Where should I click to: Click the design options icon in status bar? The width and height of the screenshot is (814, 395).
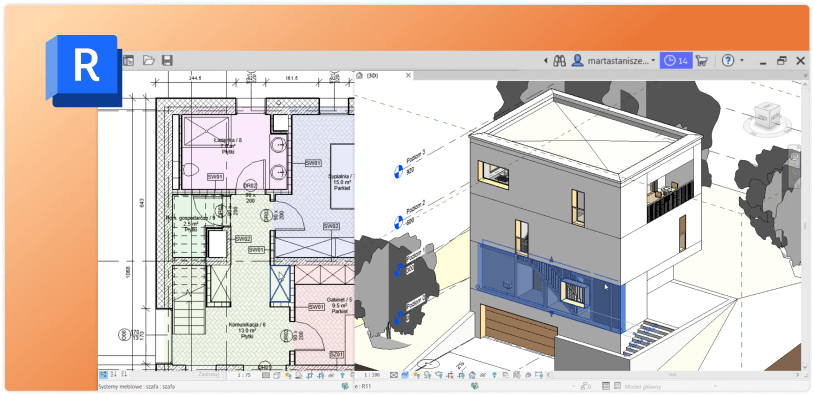(x=606, y=386)
